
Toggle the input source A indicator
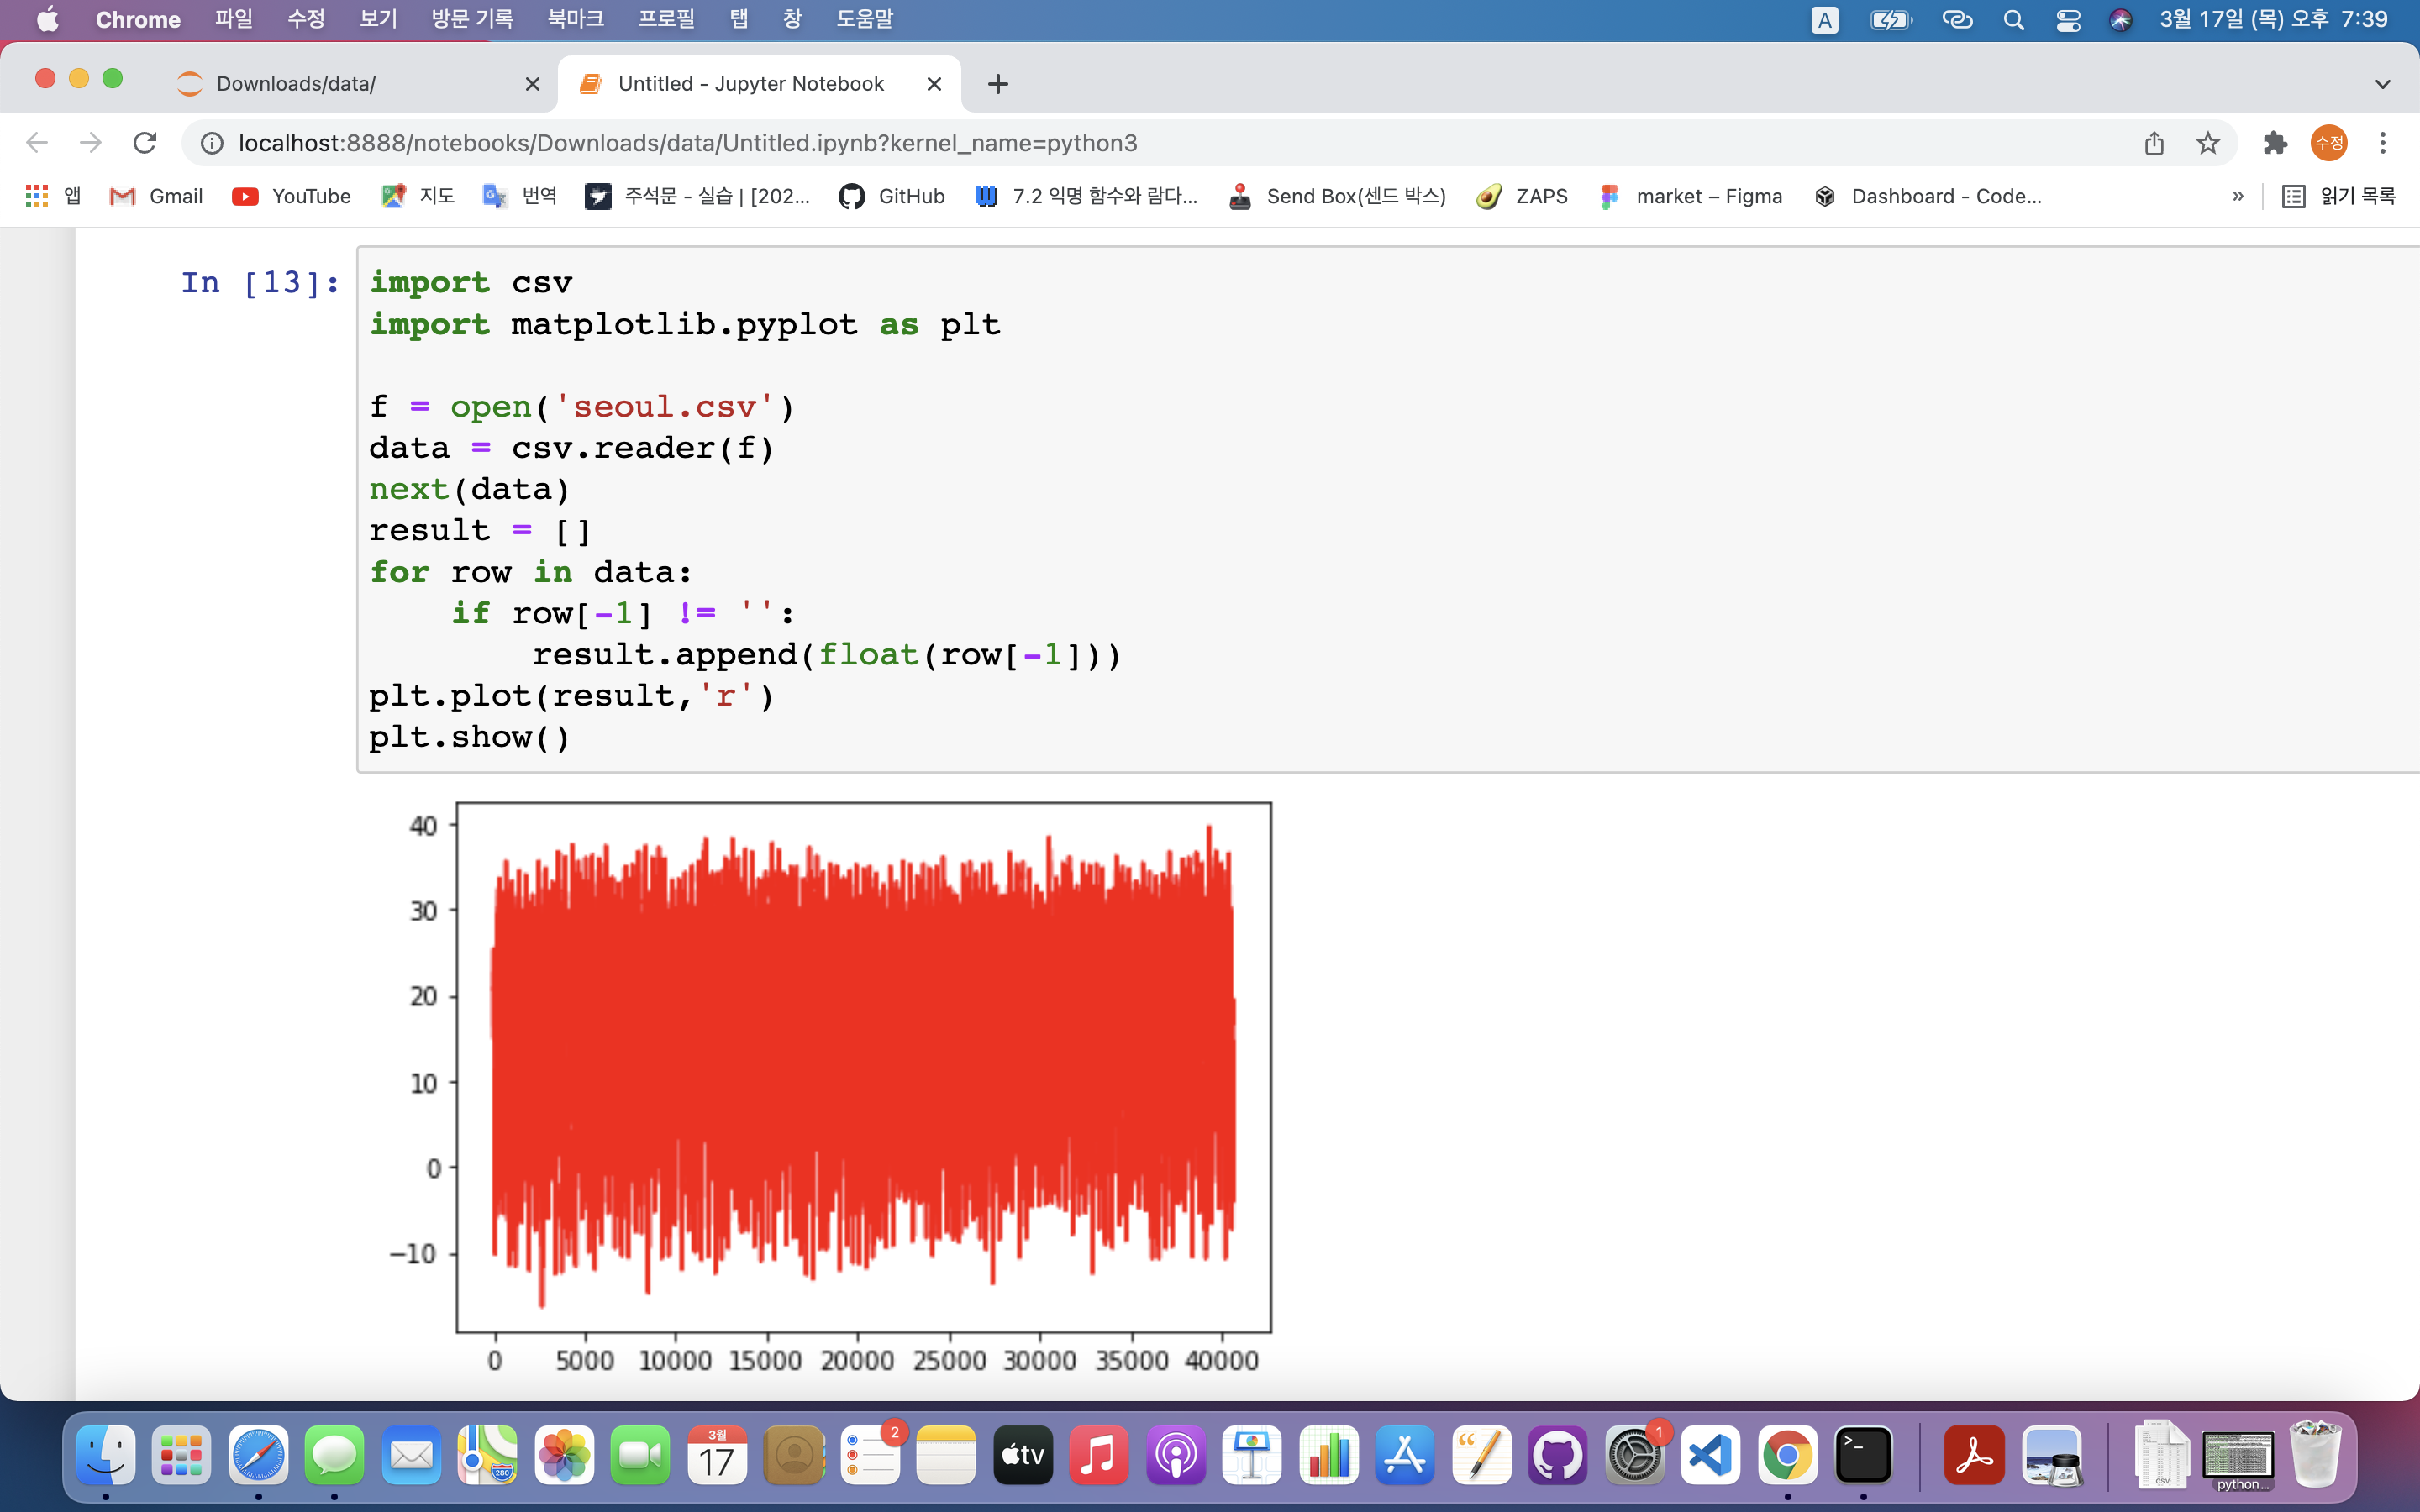[1824, 20]
